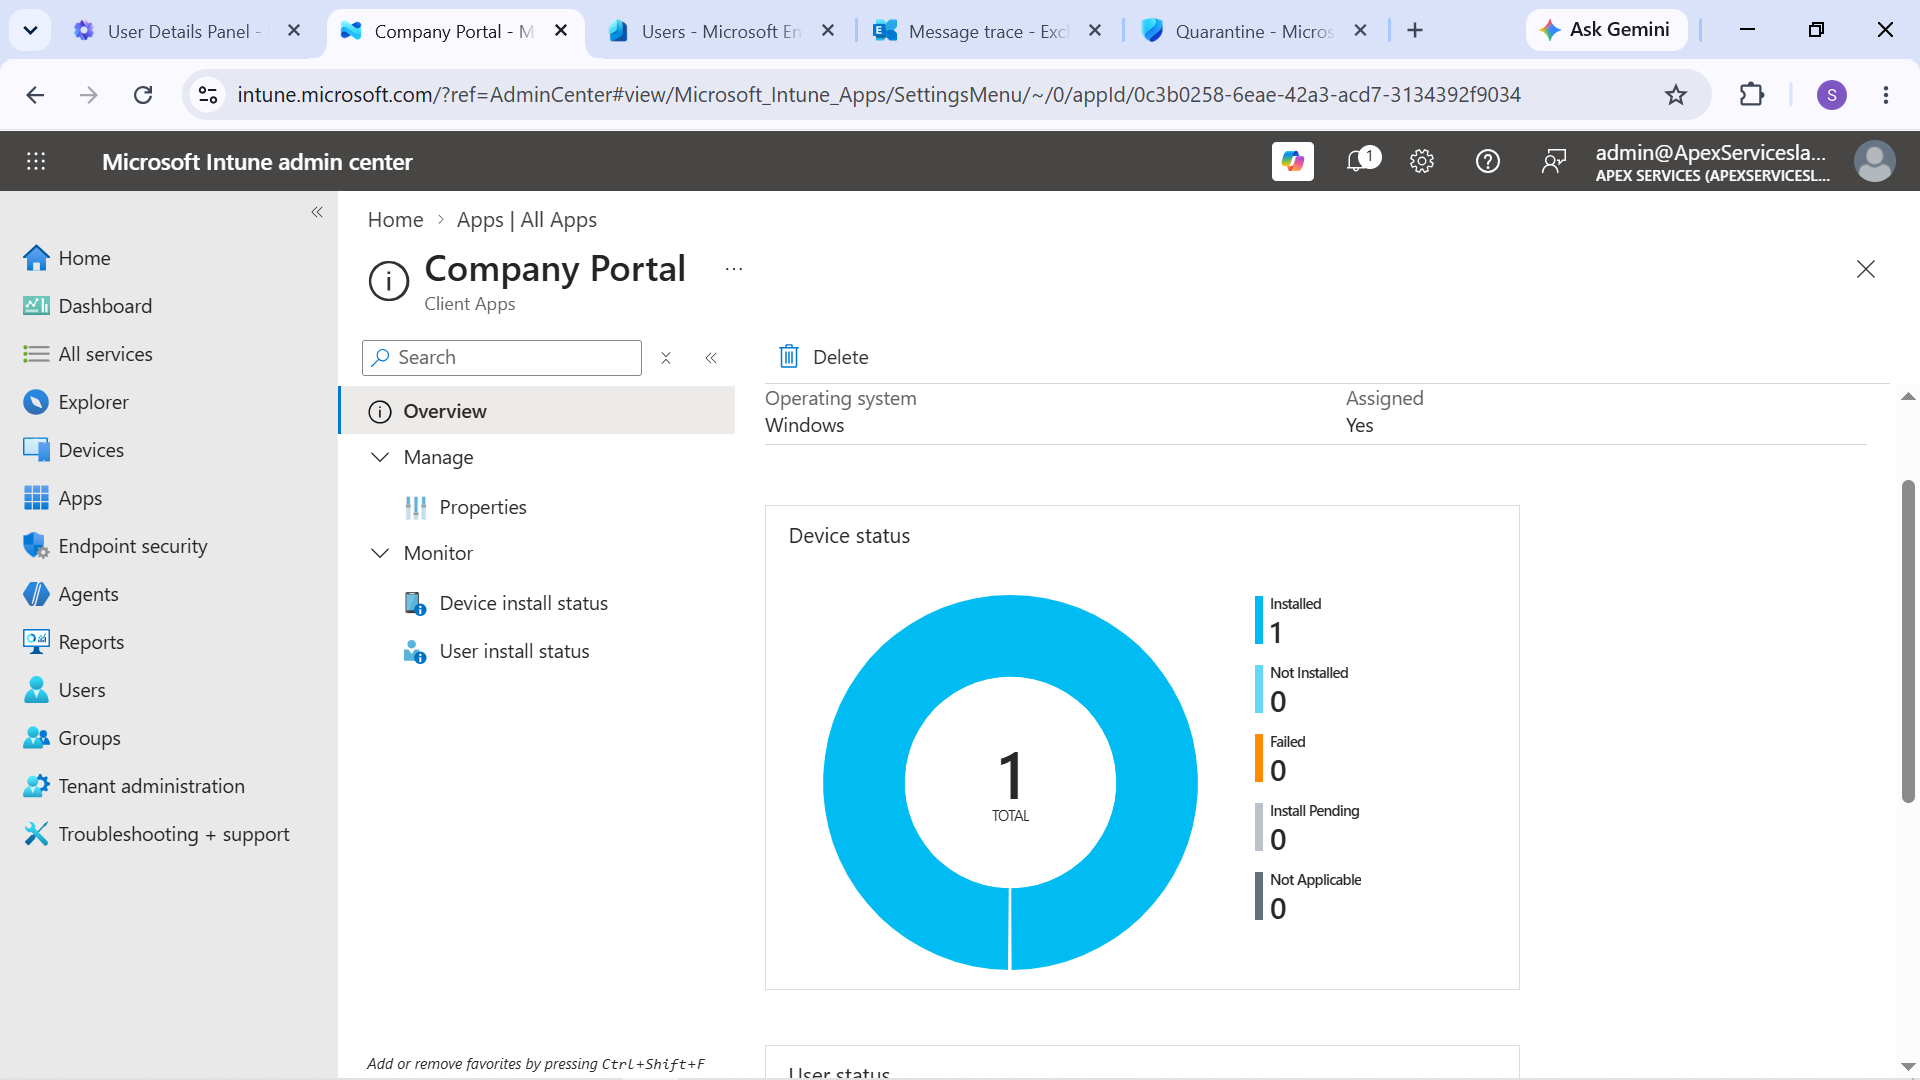The image size is (1920, 1080).
Task: Click the Install Pending legend entry
Action: point(1308,827)
